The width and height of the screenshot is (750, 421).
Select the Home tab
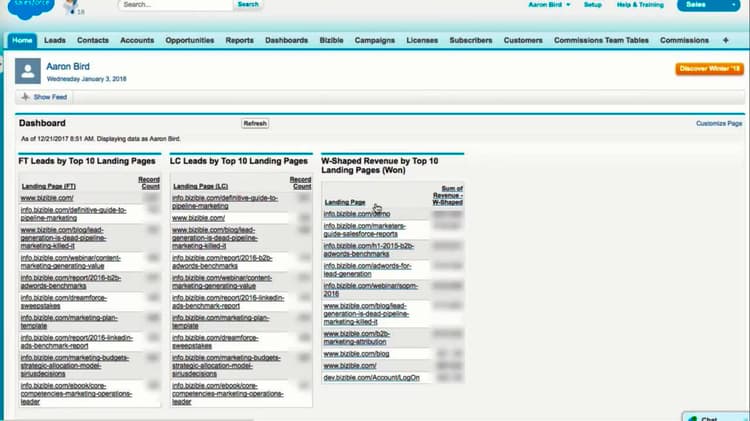[22, 41]
